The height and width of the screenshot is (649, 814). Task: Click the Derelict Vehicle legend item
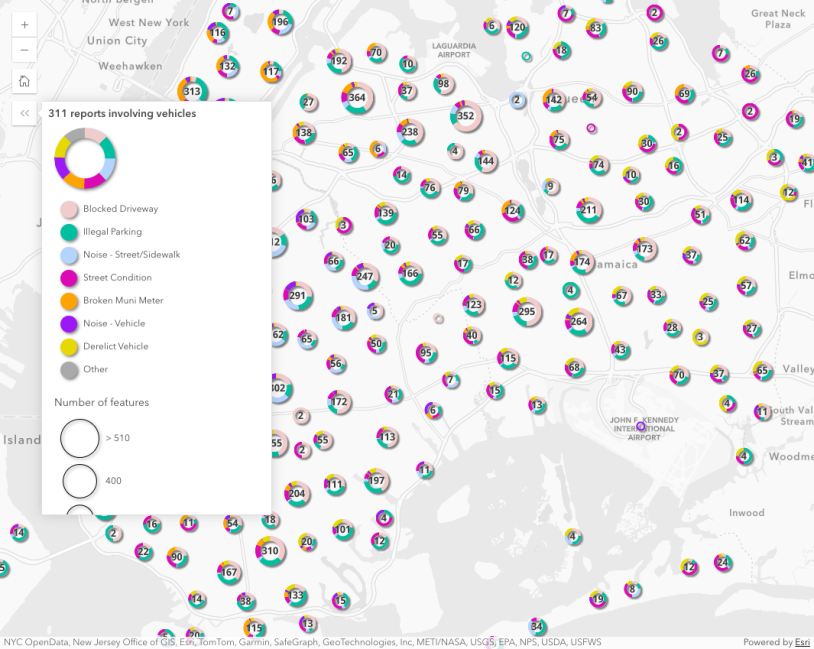pyautogui.click(x=115, y=346)
